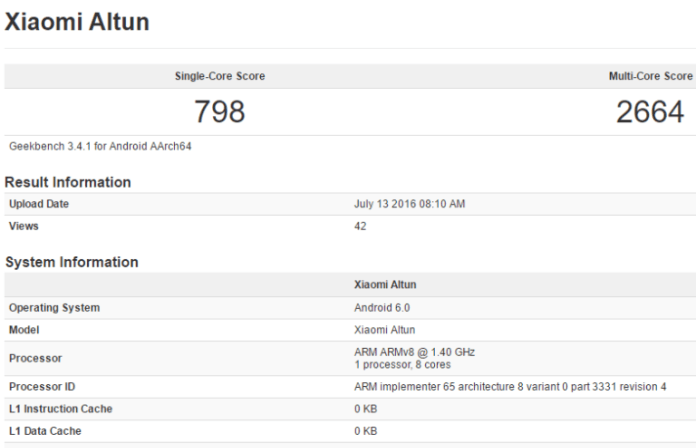
Task: Select the 'Single-Core Score' header label
Action: pyautogui.click(x=220, y=76)
